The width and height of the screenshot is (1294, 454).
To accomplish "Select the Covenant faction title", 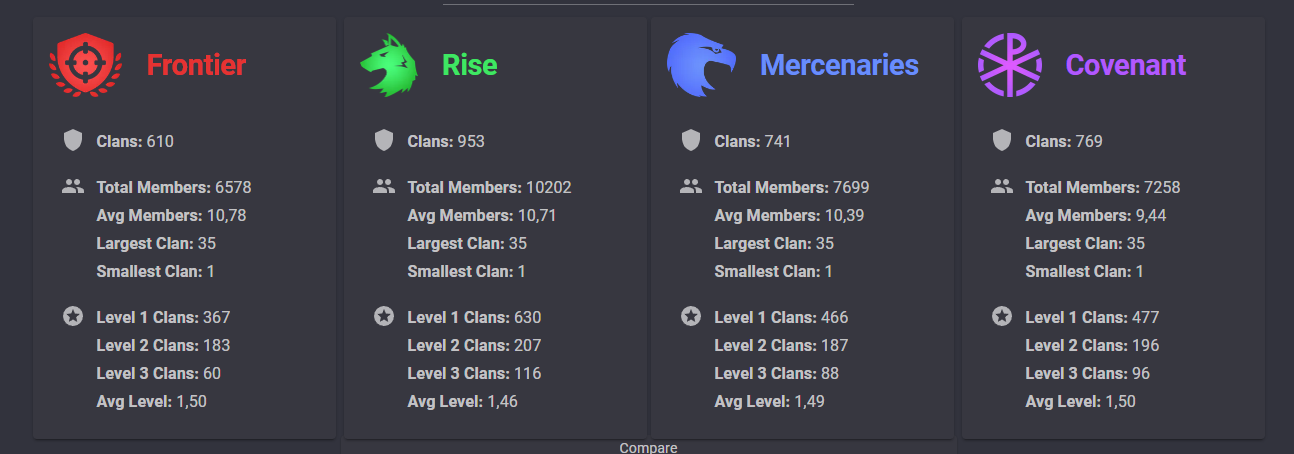I will (x=1126, y=66).
